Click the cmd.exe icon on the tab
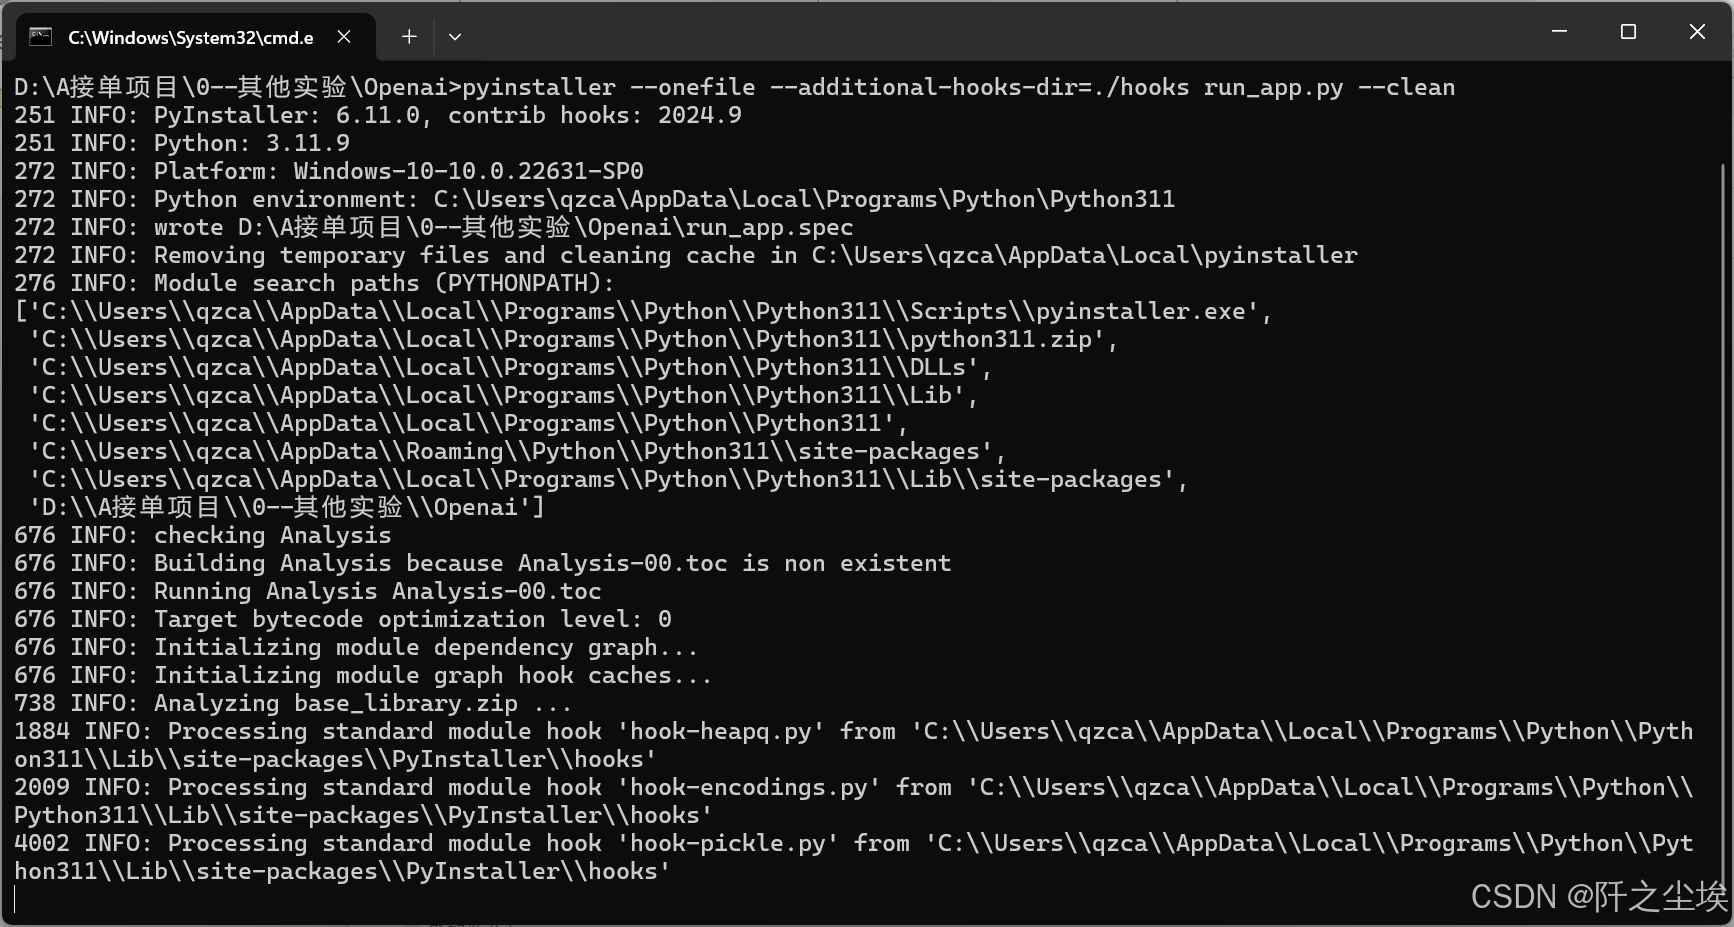This screenshot has height=927, width=1734. point(39,36)
